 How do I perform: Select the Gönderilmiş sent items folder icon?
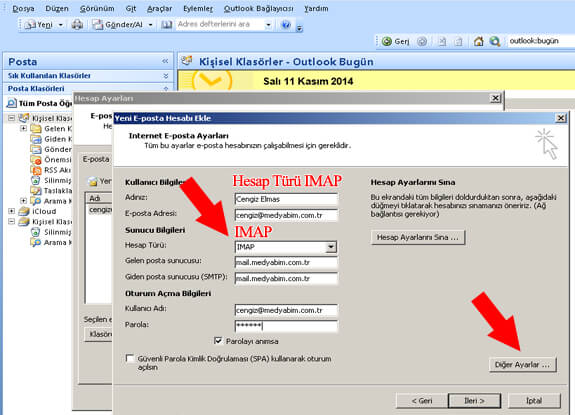pos(36,149)
